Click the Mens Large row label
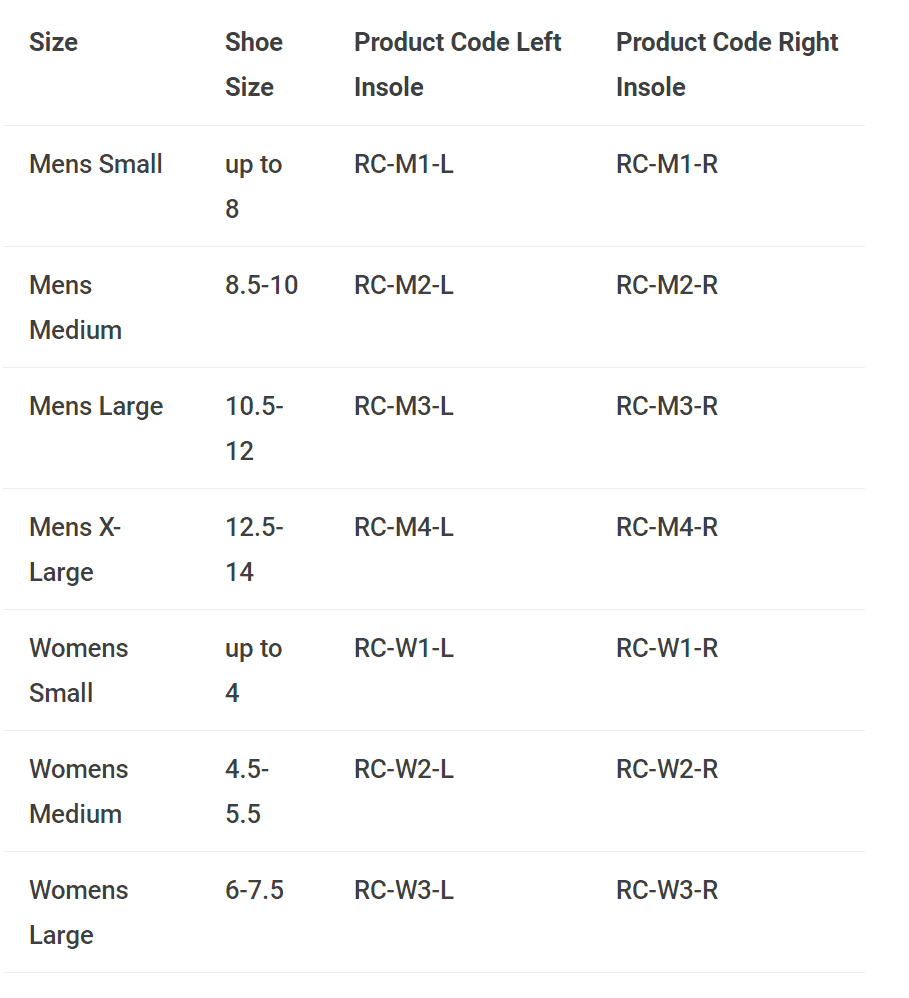Screen dimensions: 909x998 [96, 406]
